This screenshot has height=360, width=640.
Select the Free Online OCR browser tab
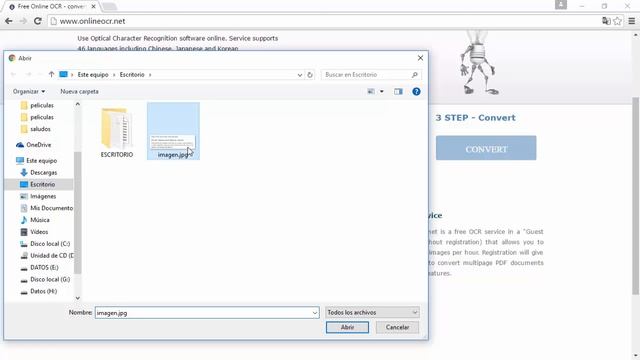pos(51,7)
